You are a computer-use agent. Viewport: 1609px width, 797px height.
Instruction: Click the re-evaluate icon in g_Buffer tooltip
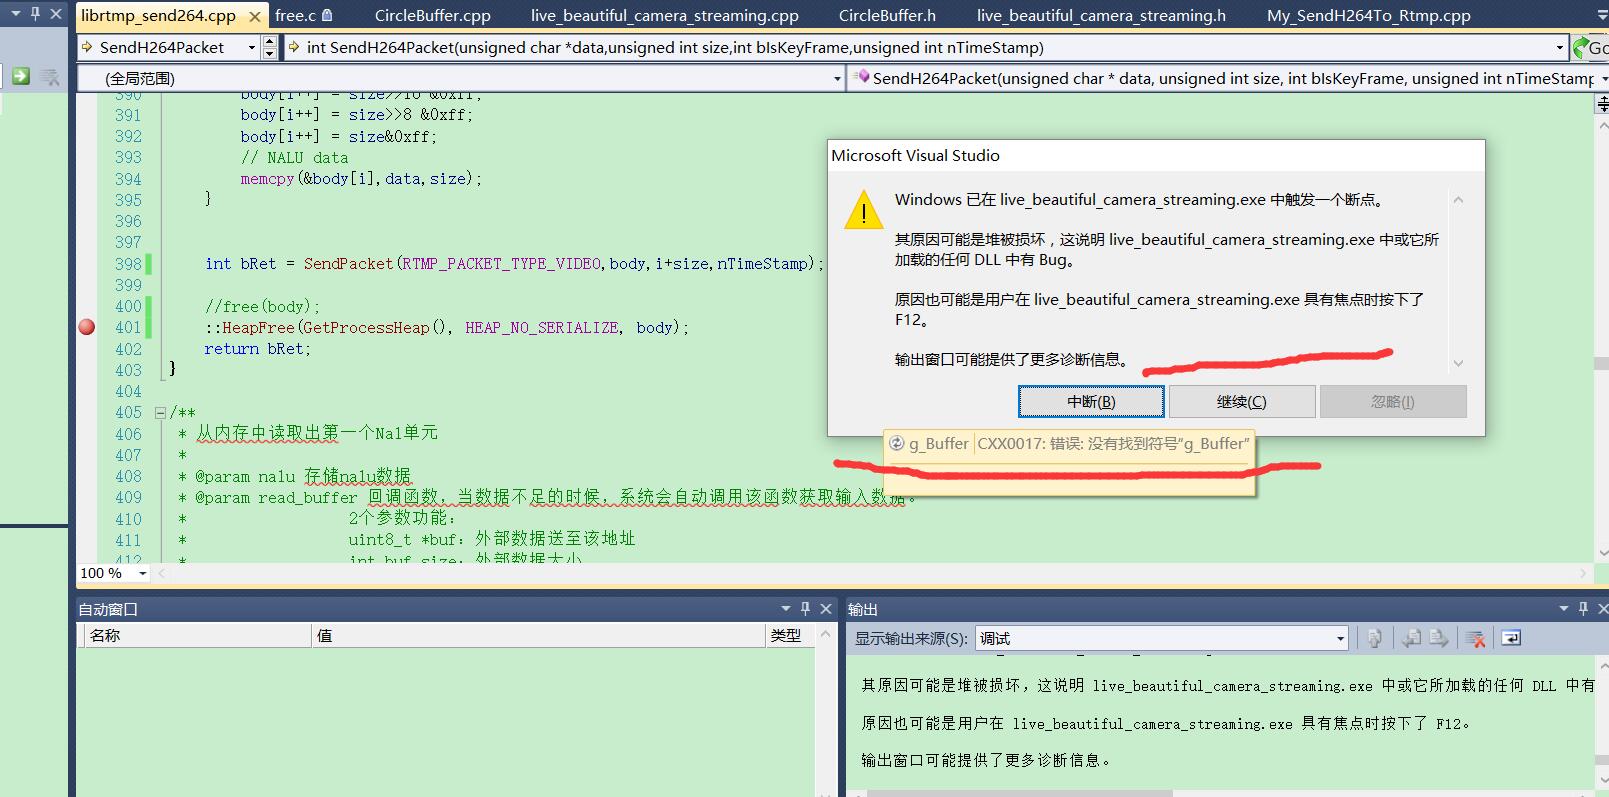896,444
